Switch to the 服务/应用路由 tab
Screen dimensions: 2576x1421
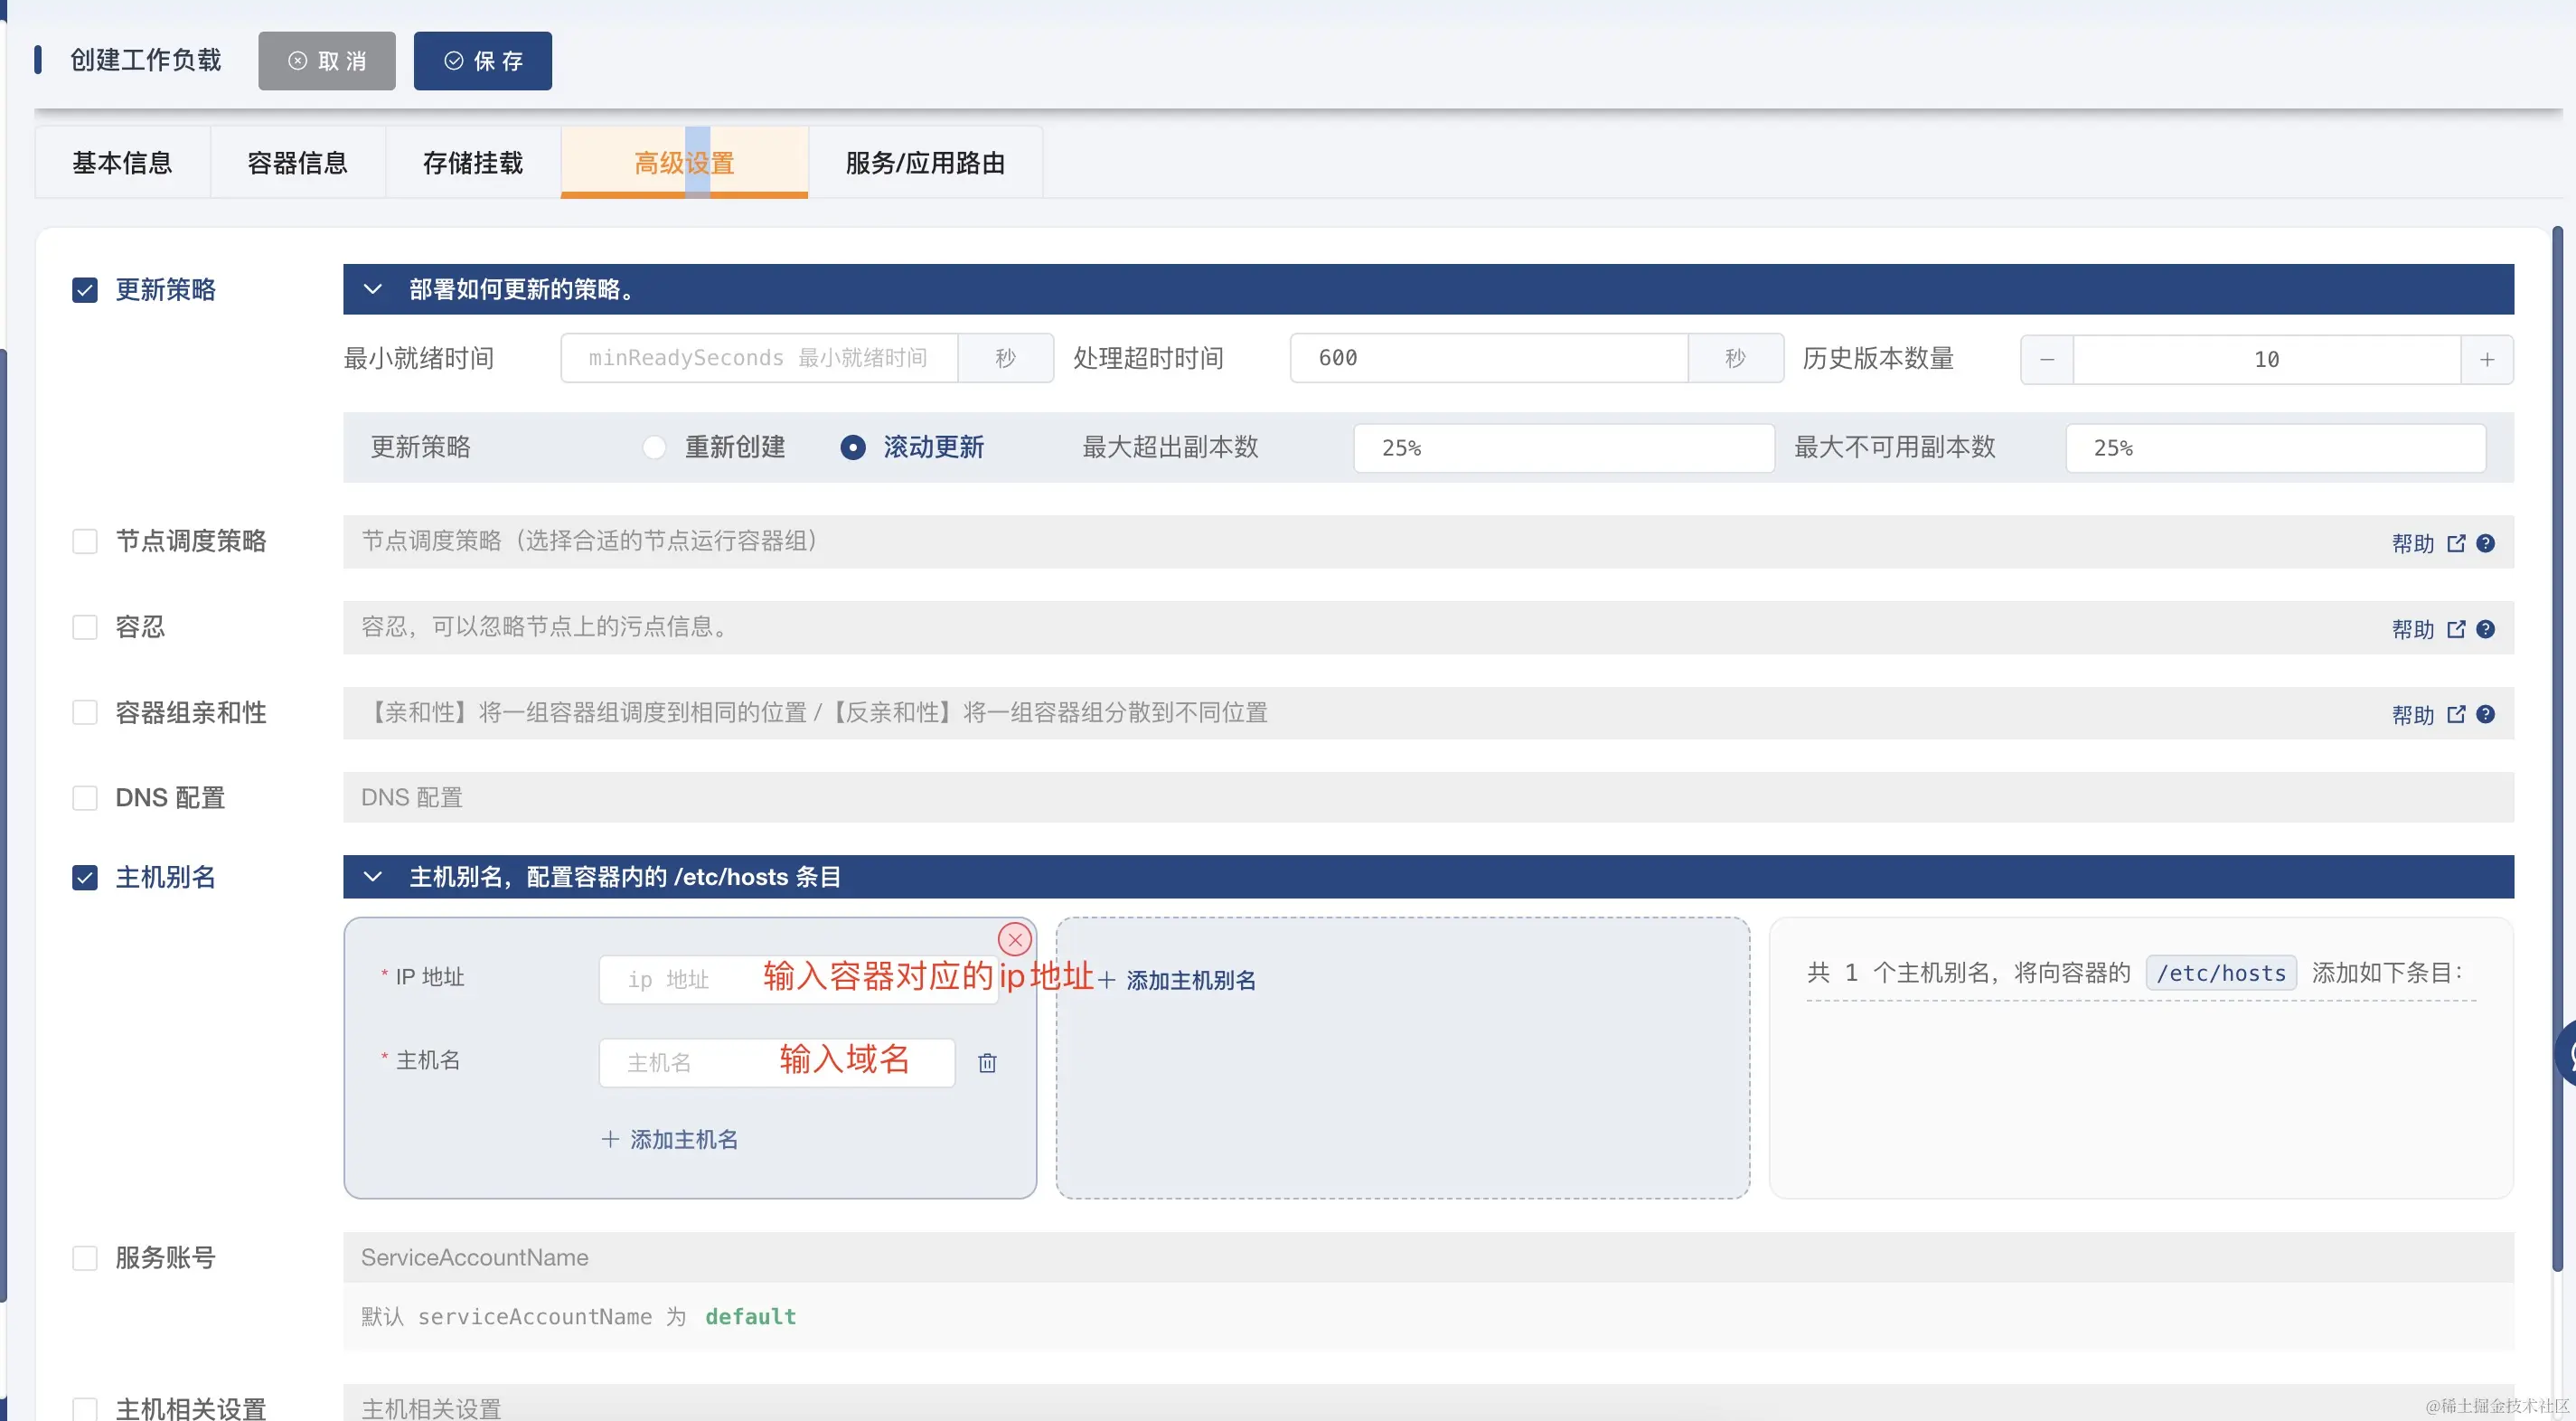pyautogui.click(x=925, y=162)
